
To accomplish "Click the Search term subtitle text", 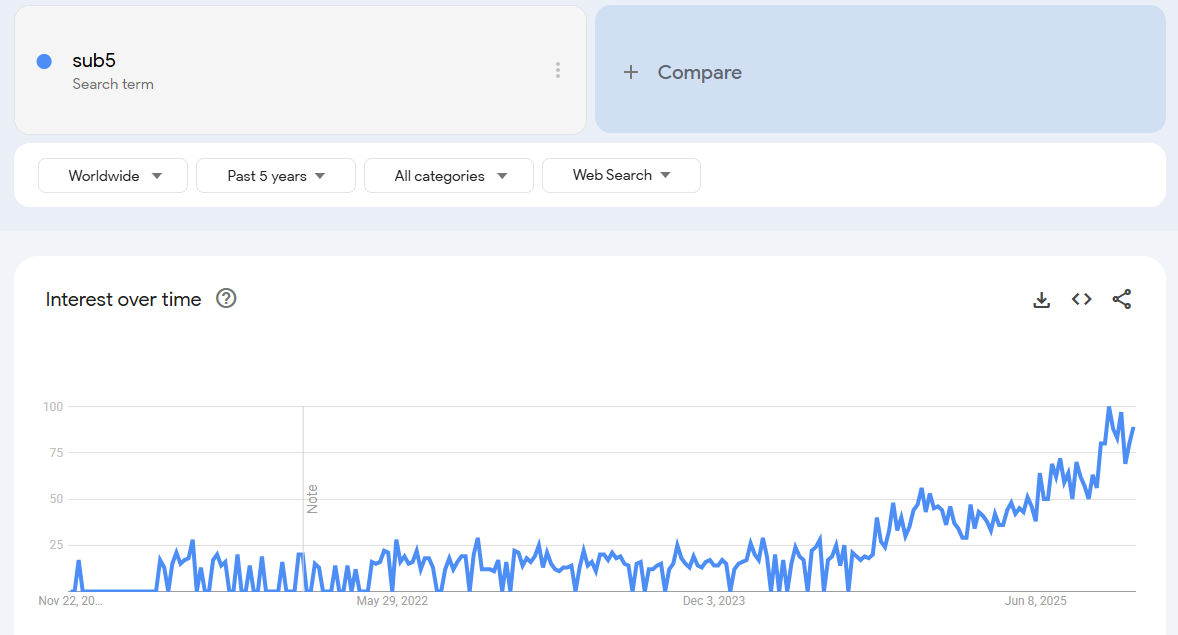I will point(113,84).
